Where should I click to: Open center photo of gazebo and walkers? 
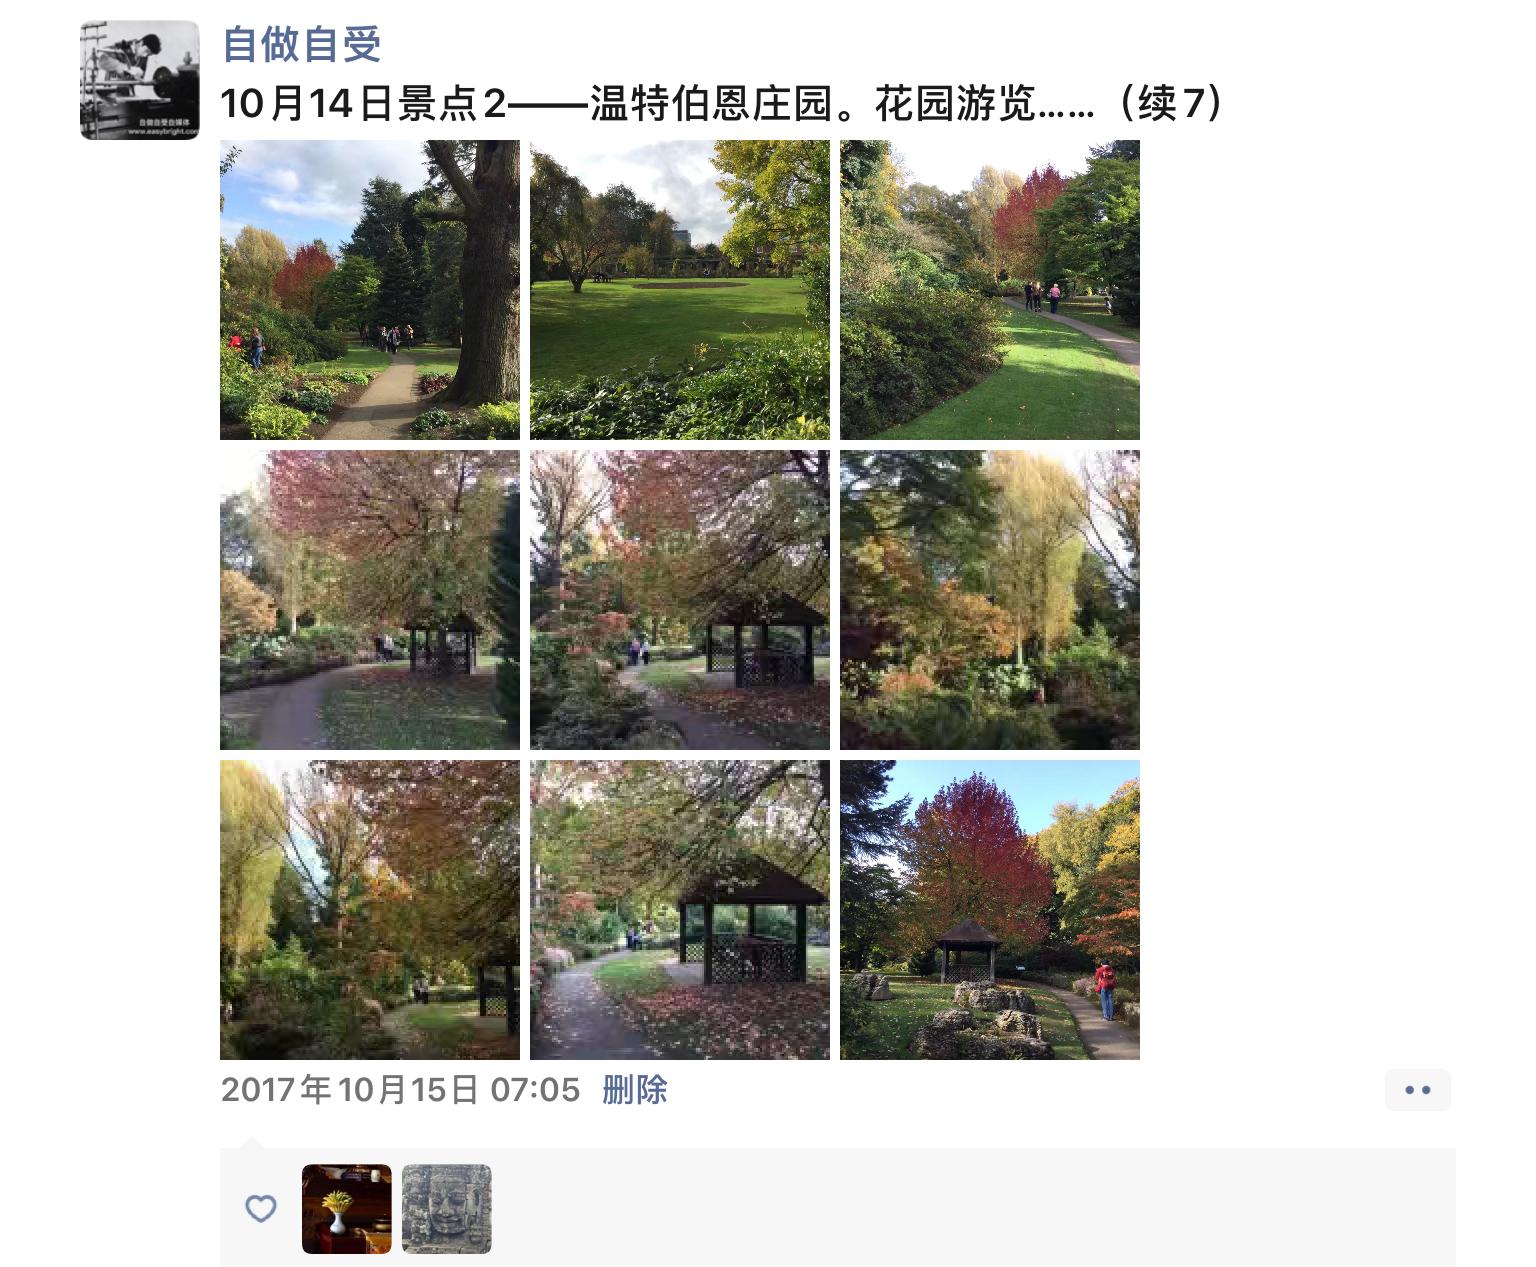coord(680,600)
